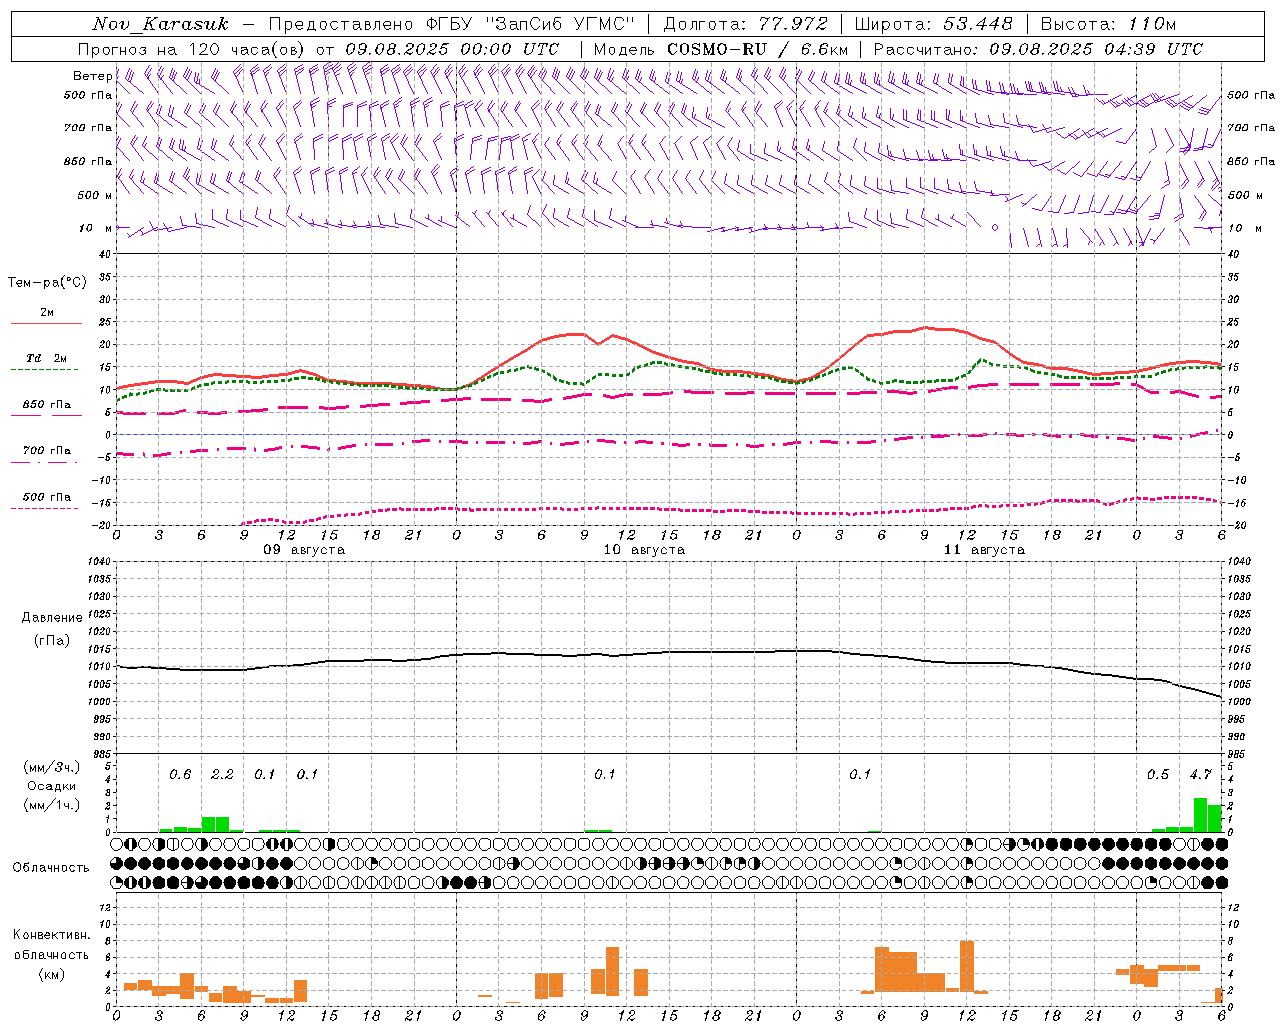Image resolution: width=1280 pixels, height=1024 pixels.
Task: Click the 'Давление' pressure panel label
Action: pyautogui.click(x=51, y=618)
